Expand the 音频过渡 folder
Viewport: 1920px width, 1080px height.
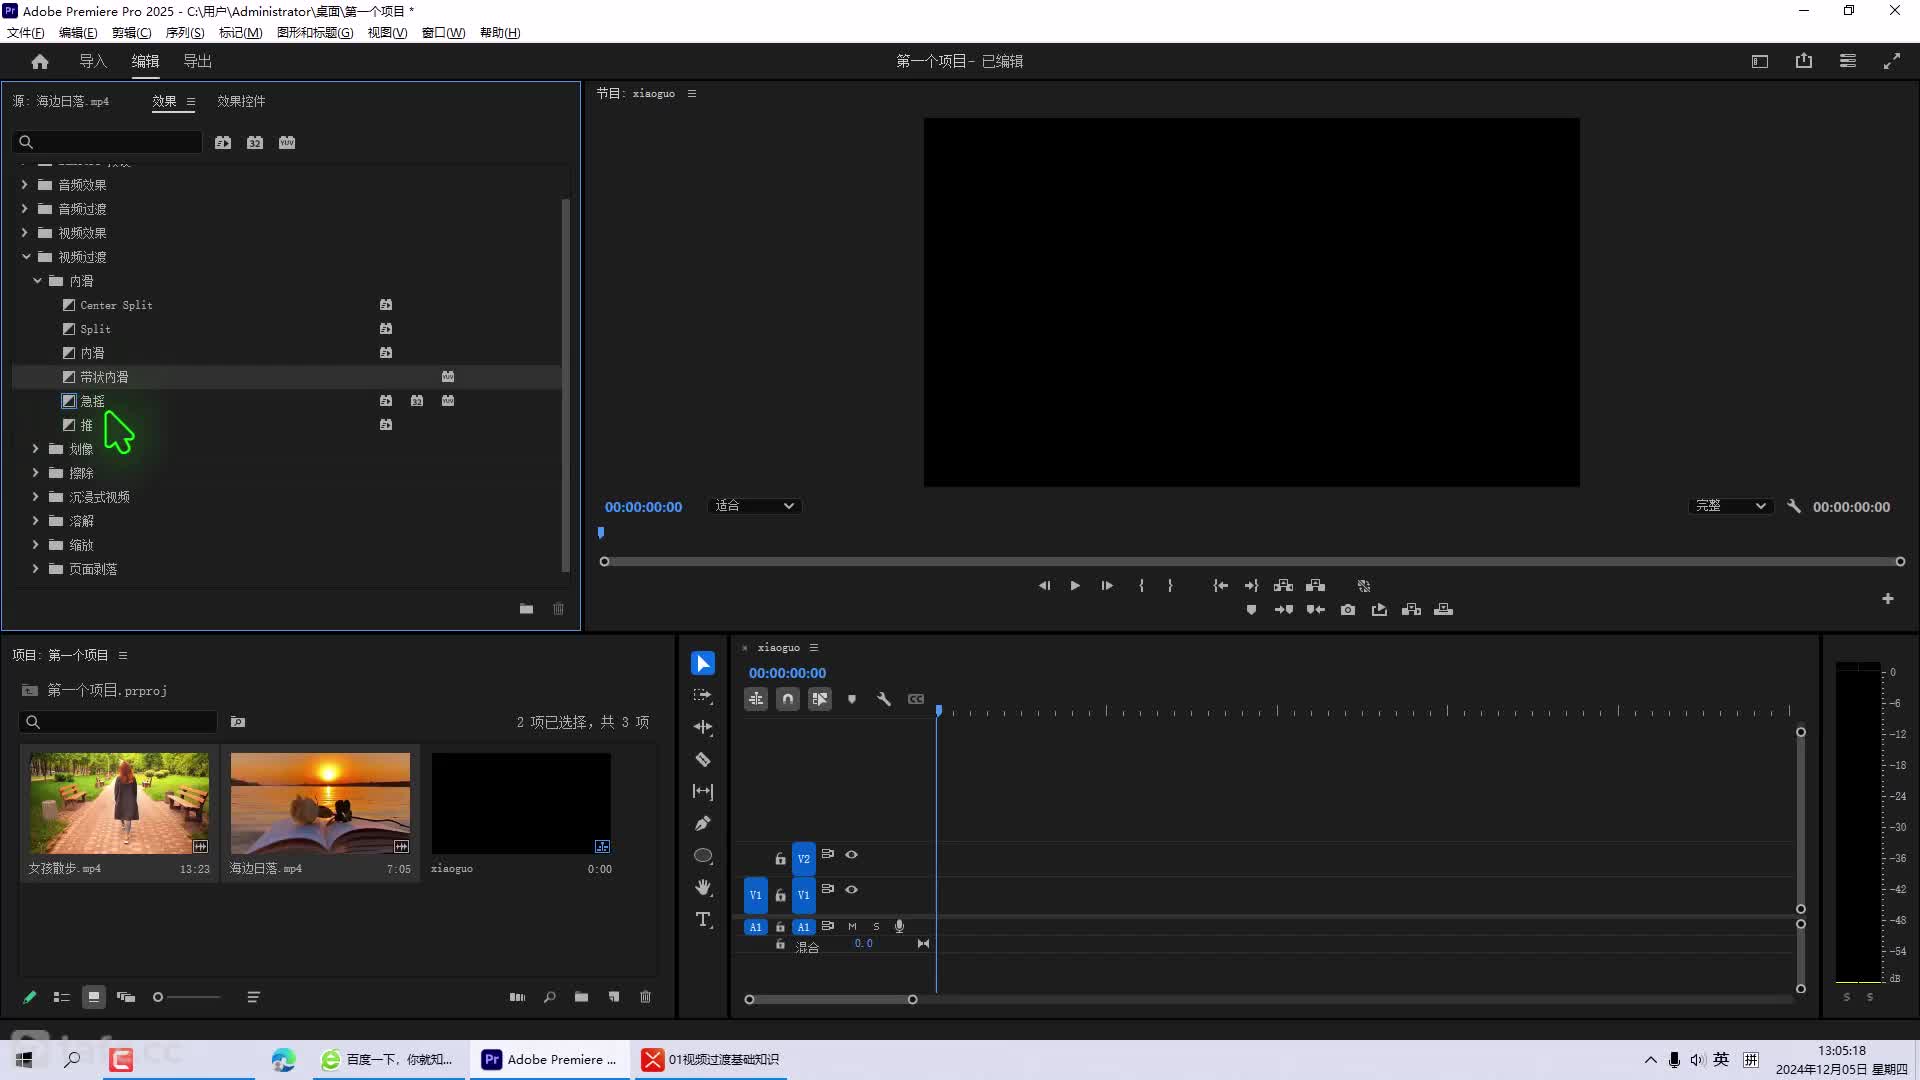pos(25,209)
